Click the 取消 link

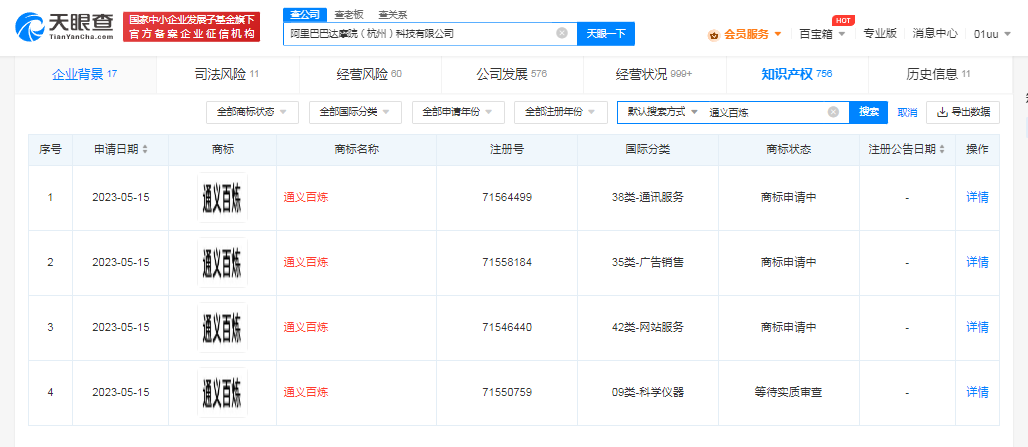(x=907, y=112)
